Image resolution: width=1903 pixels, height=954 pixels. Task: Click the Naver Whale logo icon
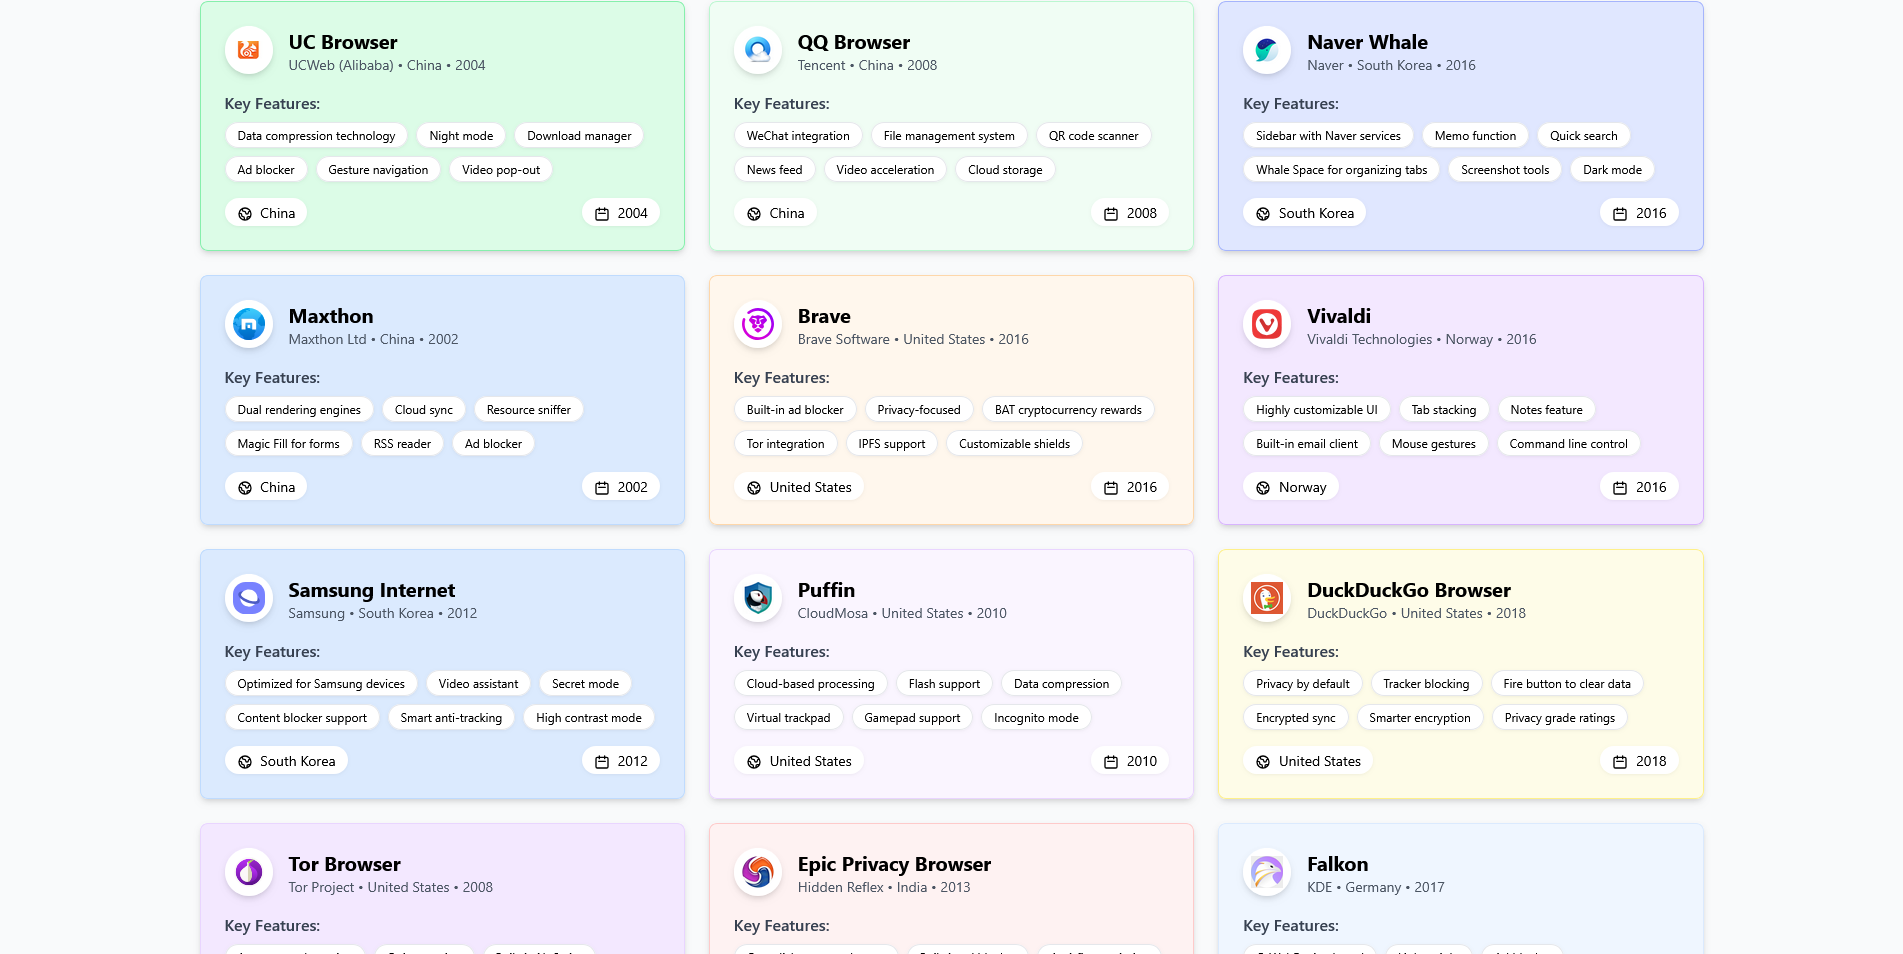point(1266,50)
